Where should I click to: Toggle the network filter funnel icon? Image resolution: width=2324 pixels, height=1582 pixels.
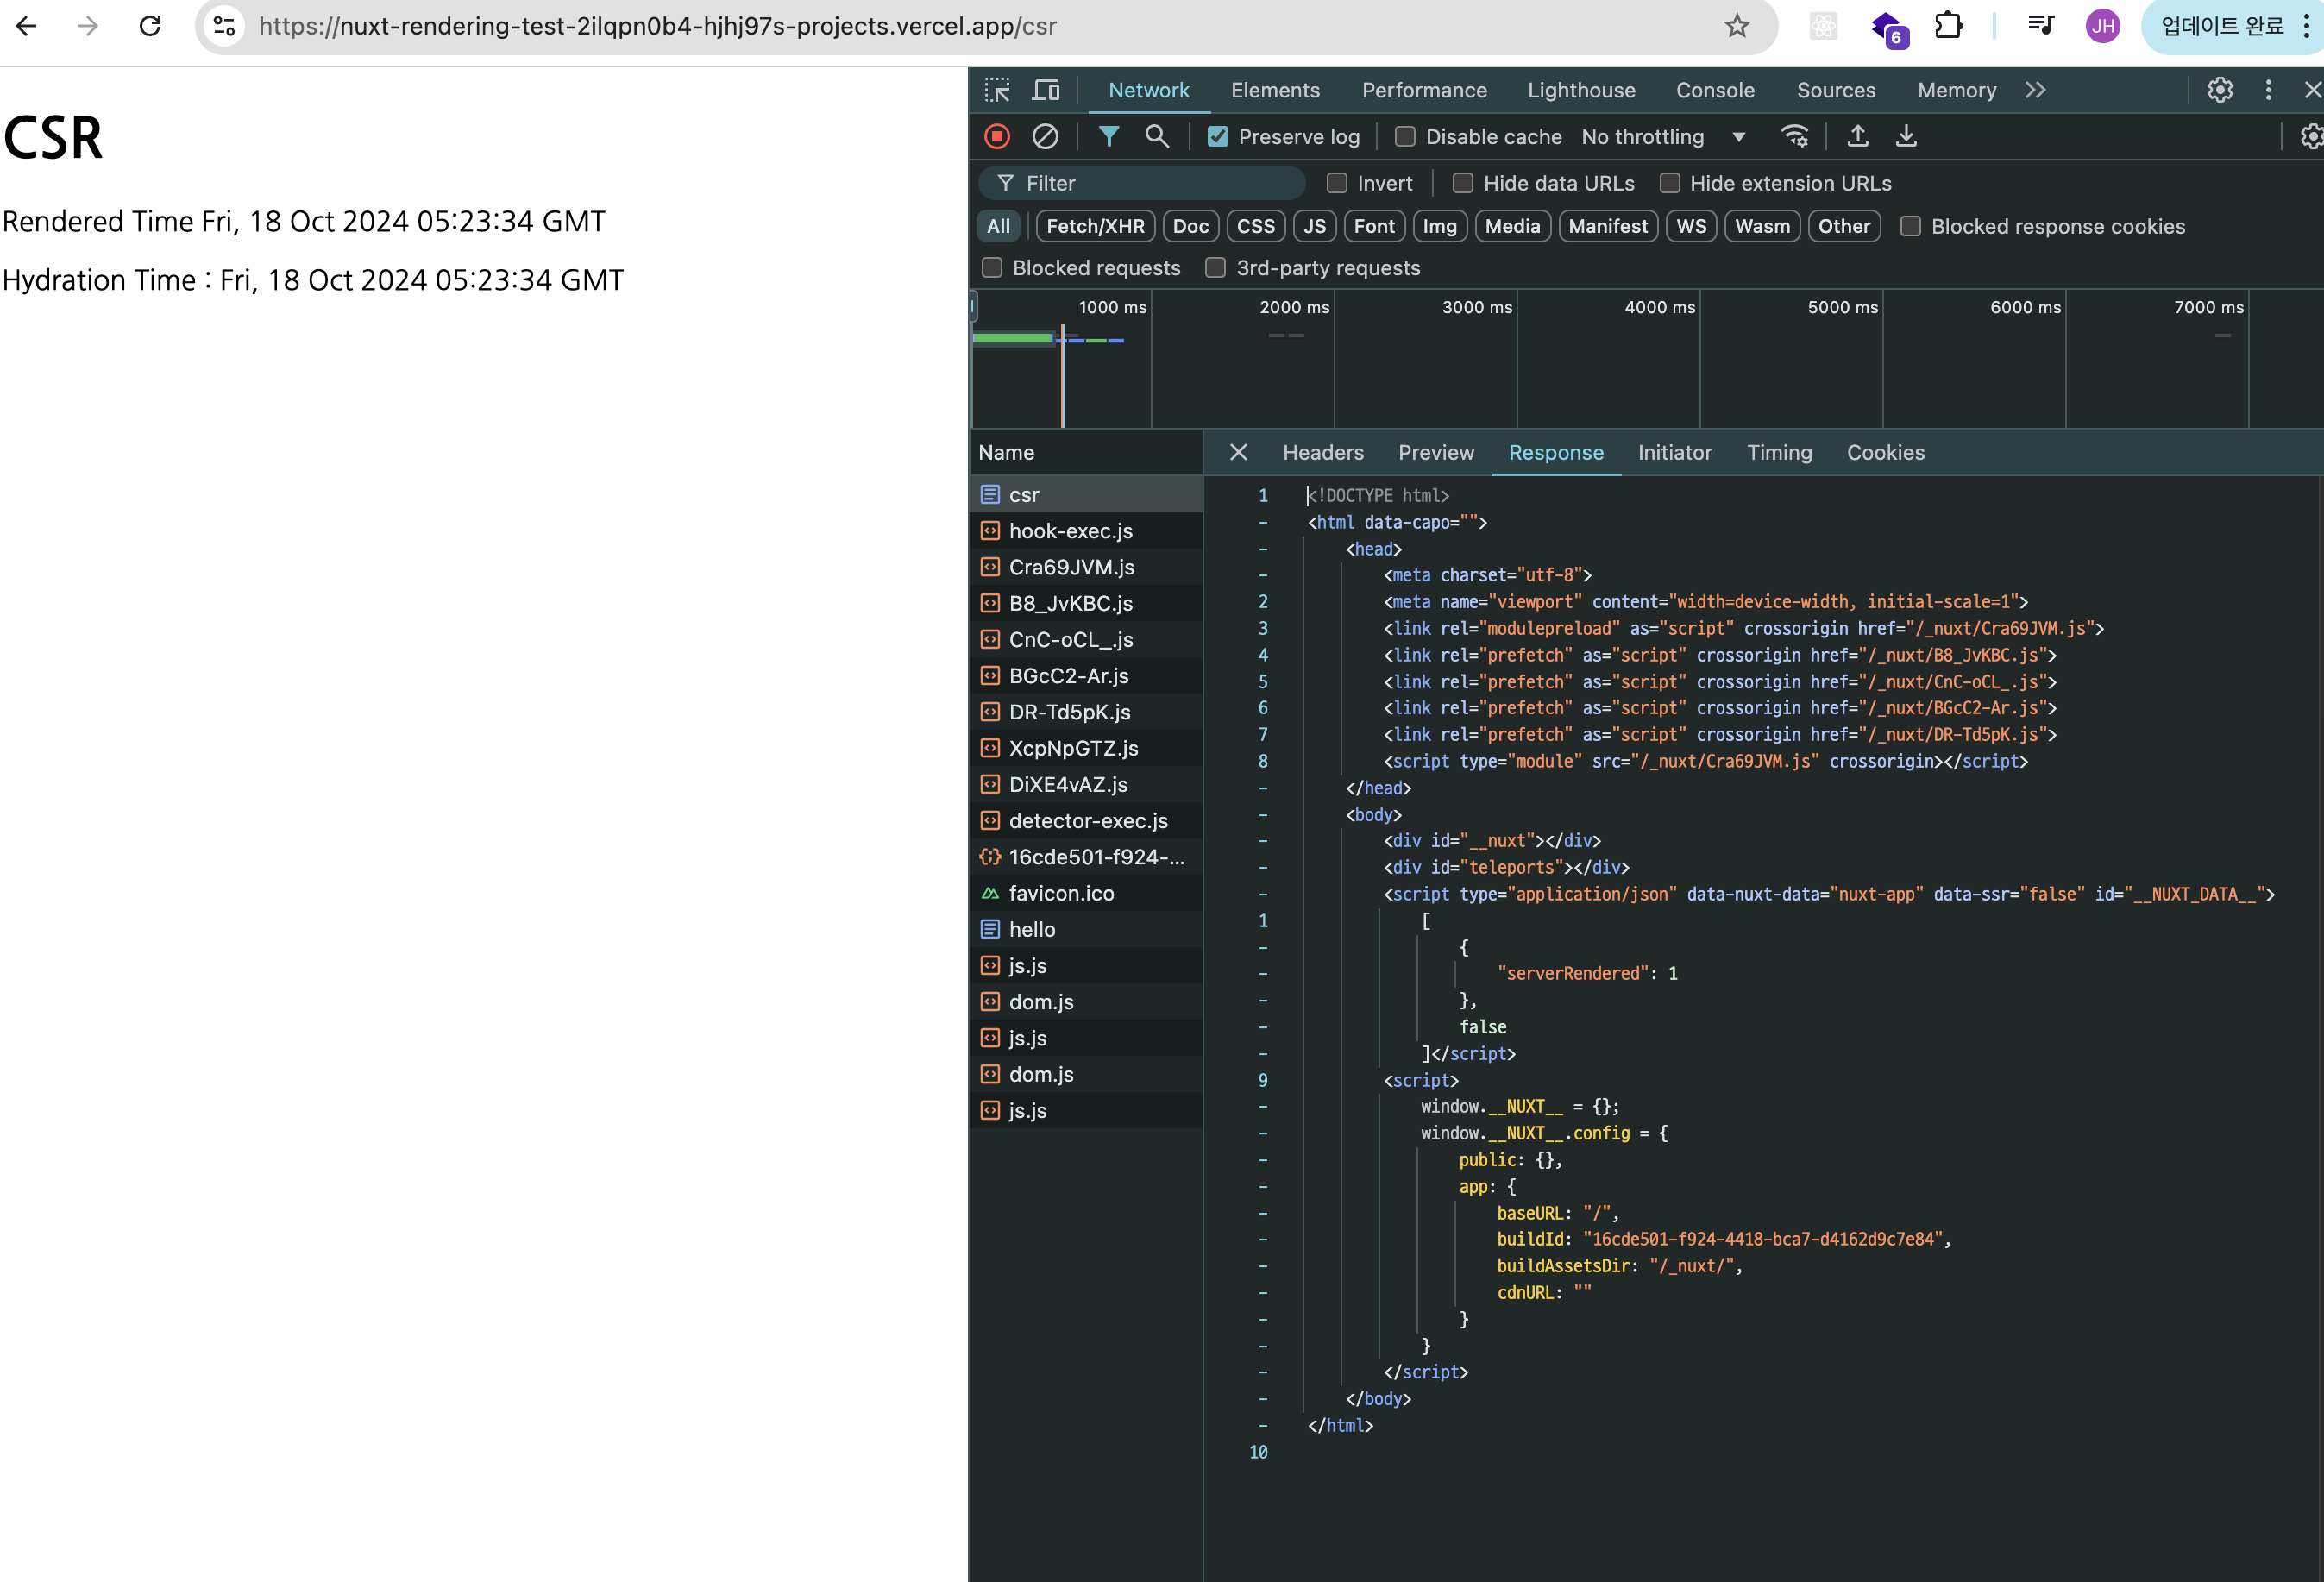coord(1109,136)
